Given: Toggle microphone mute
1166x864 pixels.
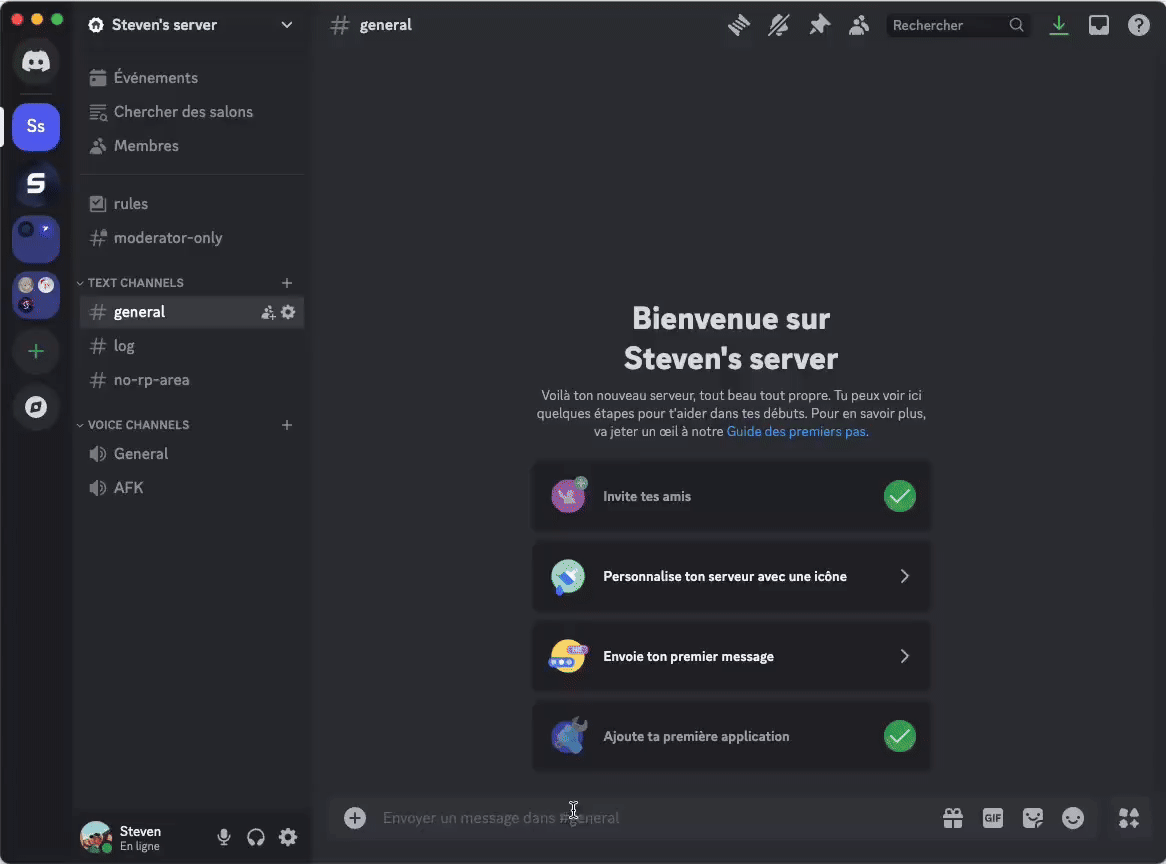Looking at the screenshot, I should 224,837.
